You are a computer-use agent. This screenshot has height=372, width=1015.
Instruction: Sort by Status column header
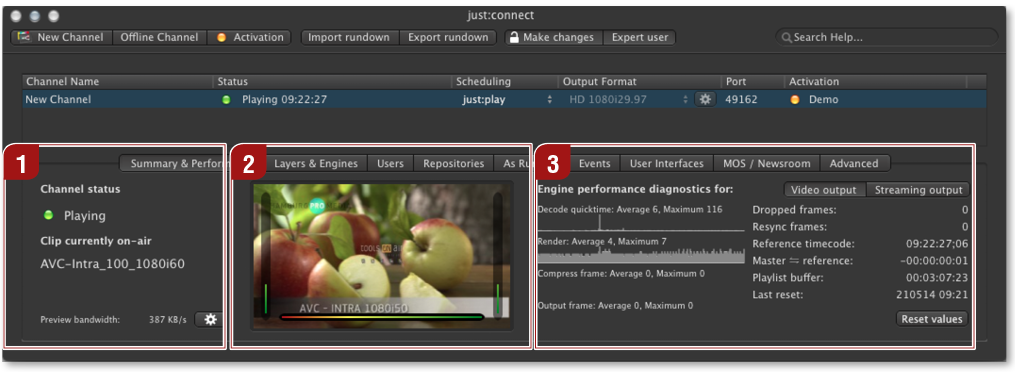[333, 82]
